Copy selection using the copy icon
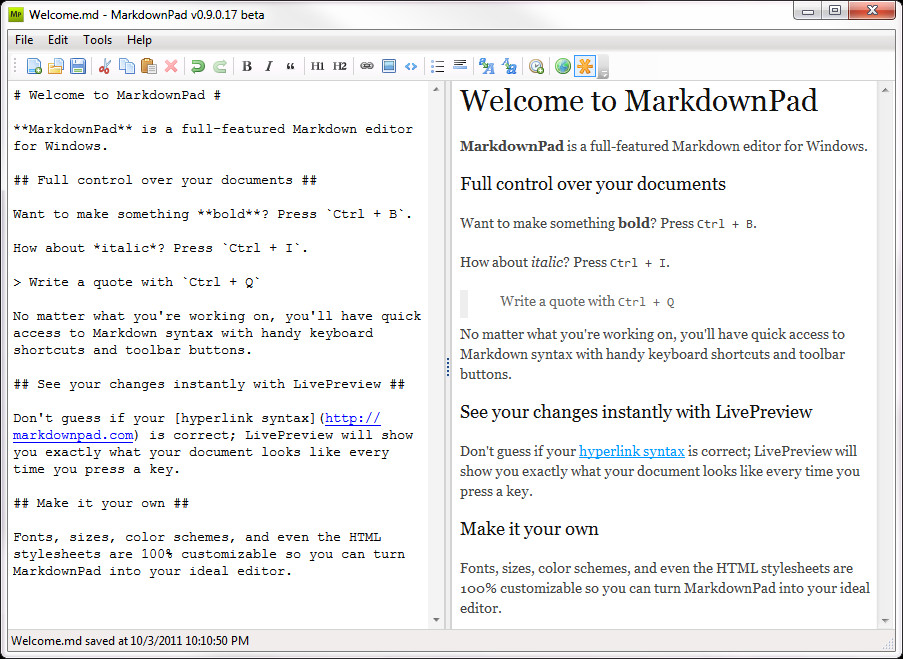The width and height of the screenshot is (903, 659). click(x=126, y=66)
